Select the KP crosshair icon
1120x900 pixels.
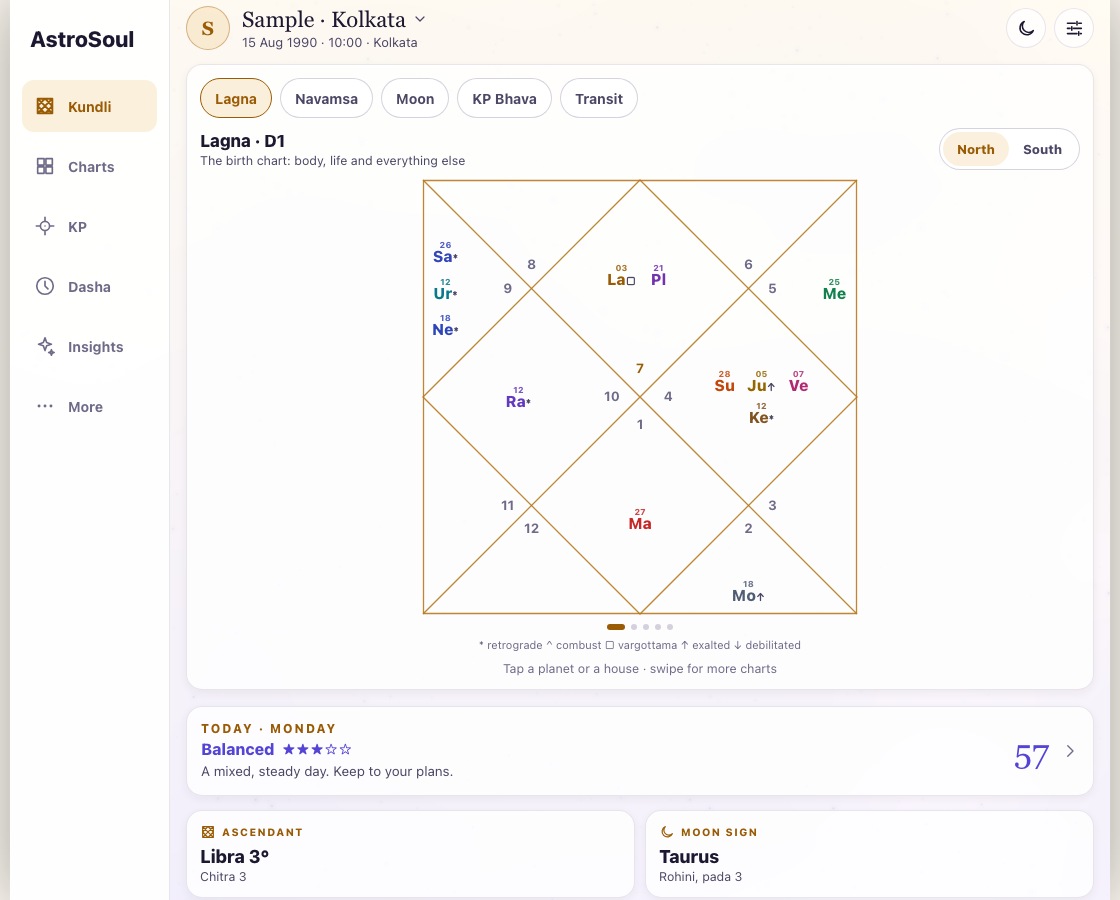point(45,226)
